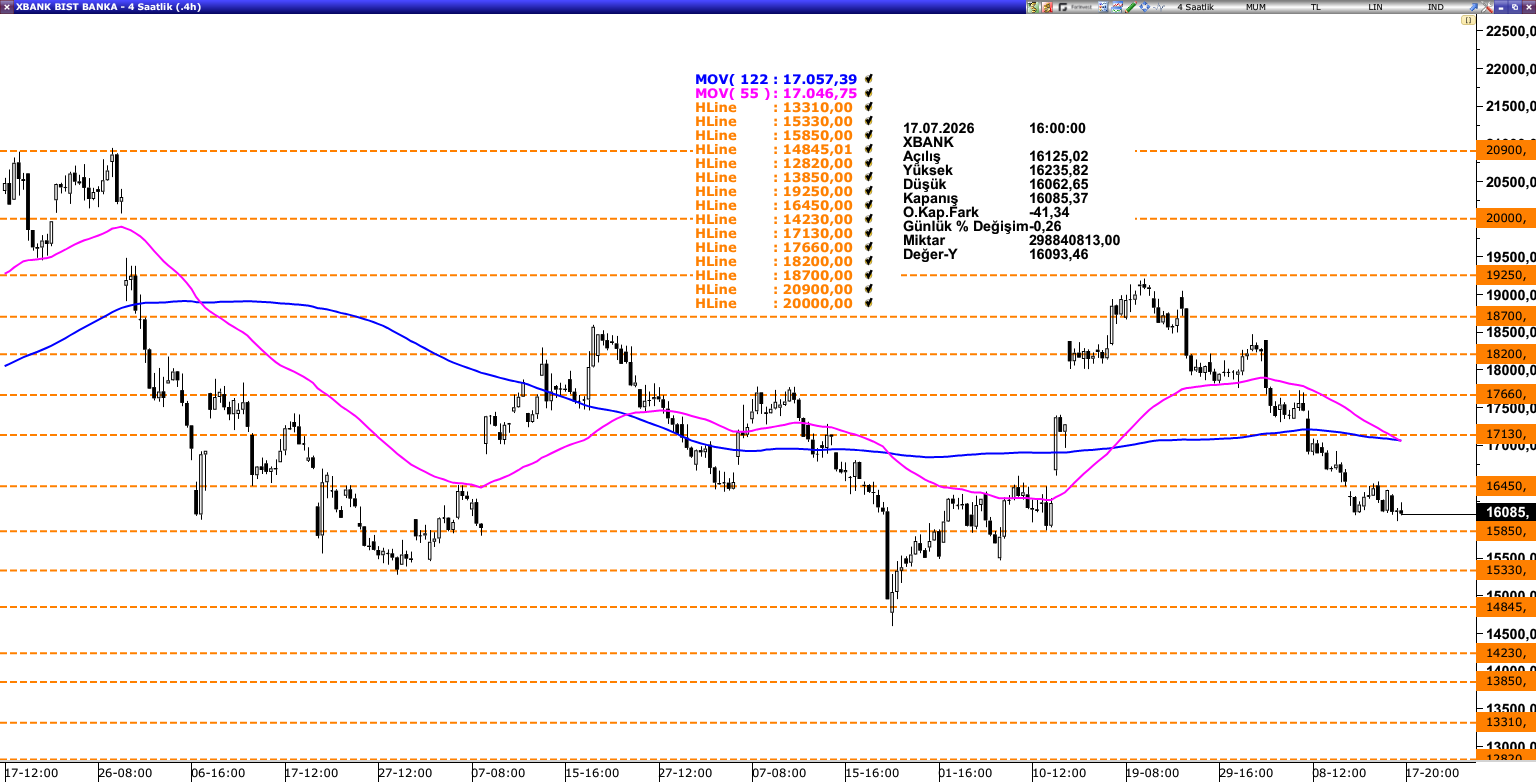Click the 29-16:00 time axis label
Viewport: 1536px width, 782px height.
[x=1246, y=773]
